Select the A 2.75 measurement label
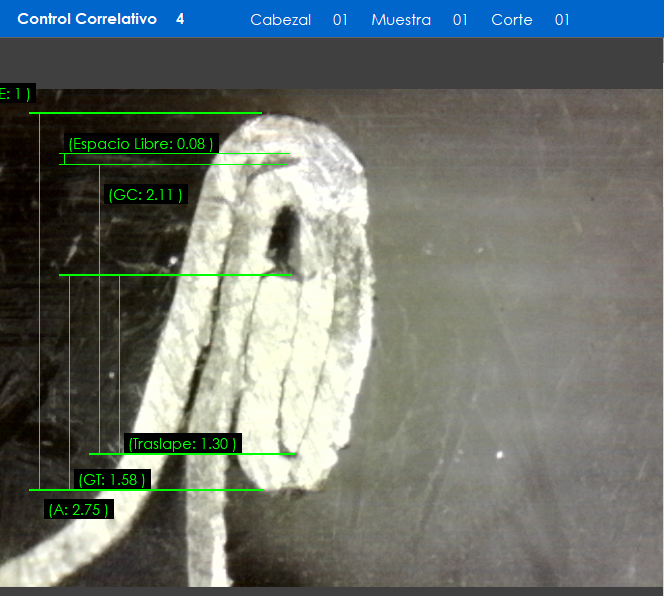 [x=78, y=510]
